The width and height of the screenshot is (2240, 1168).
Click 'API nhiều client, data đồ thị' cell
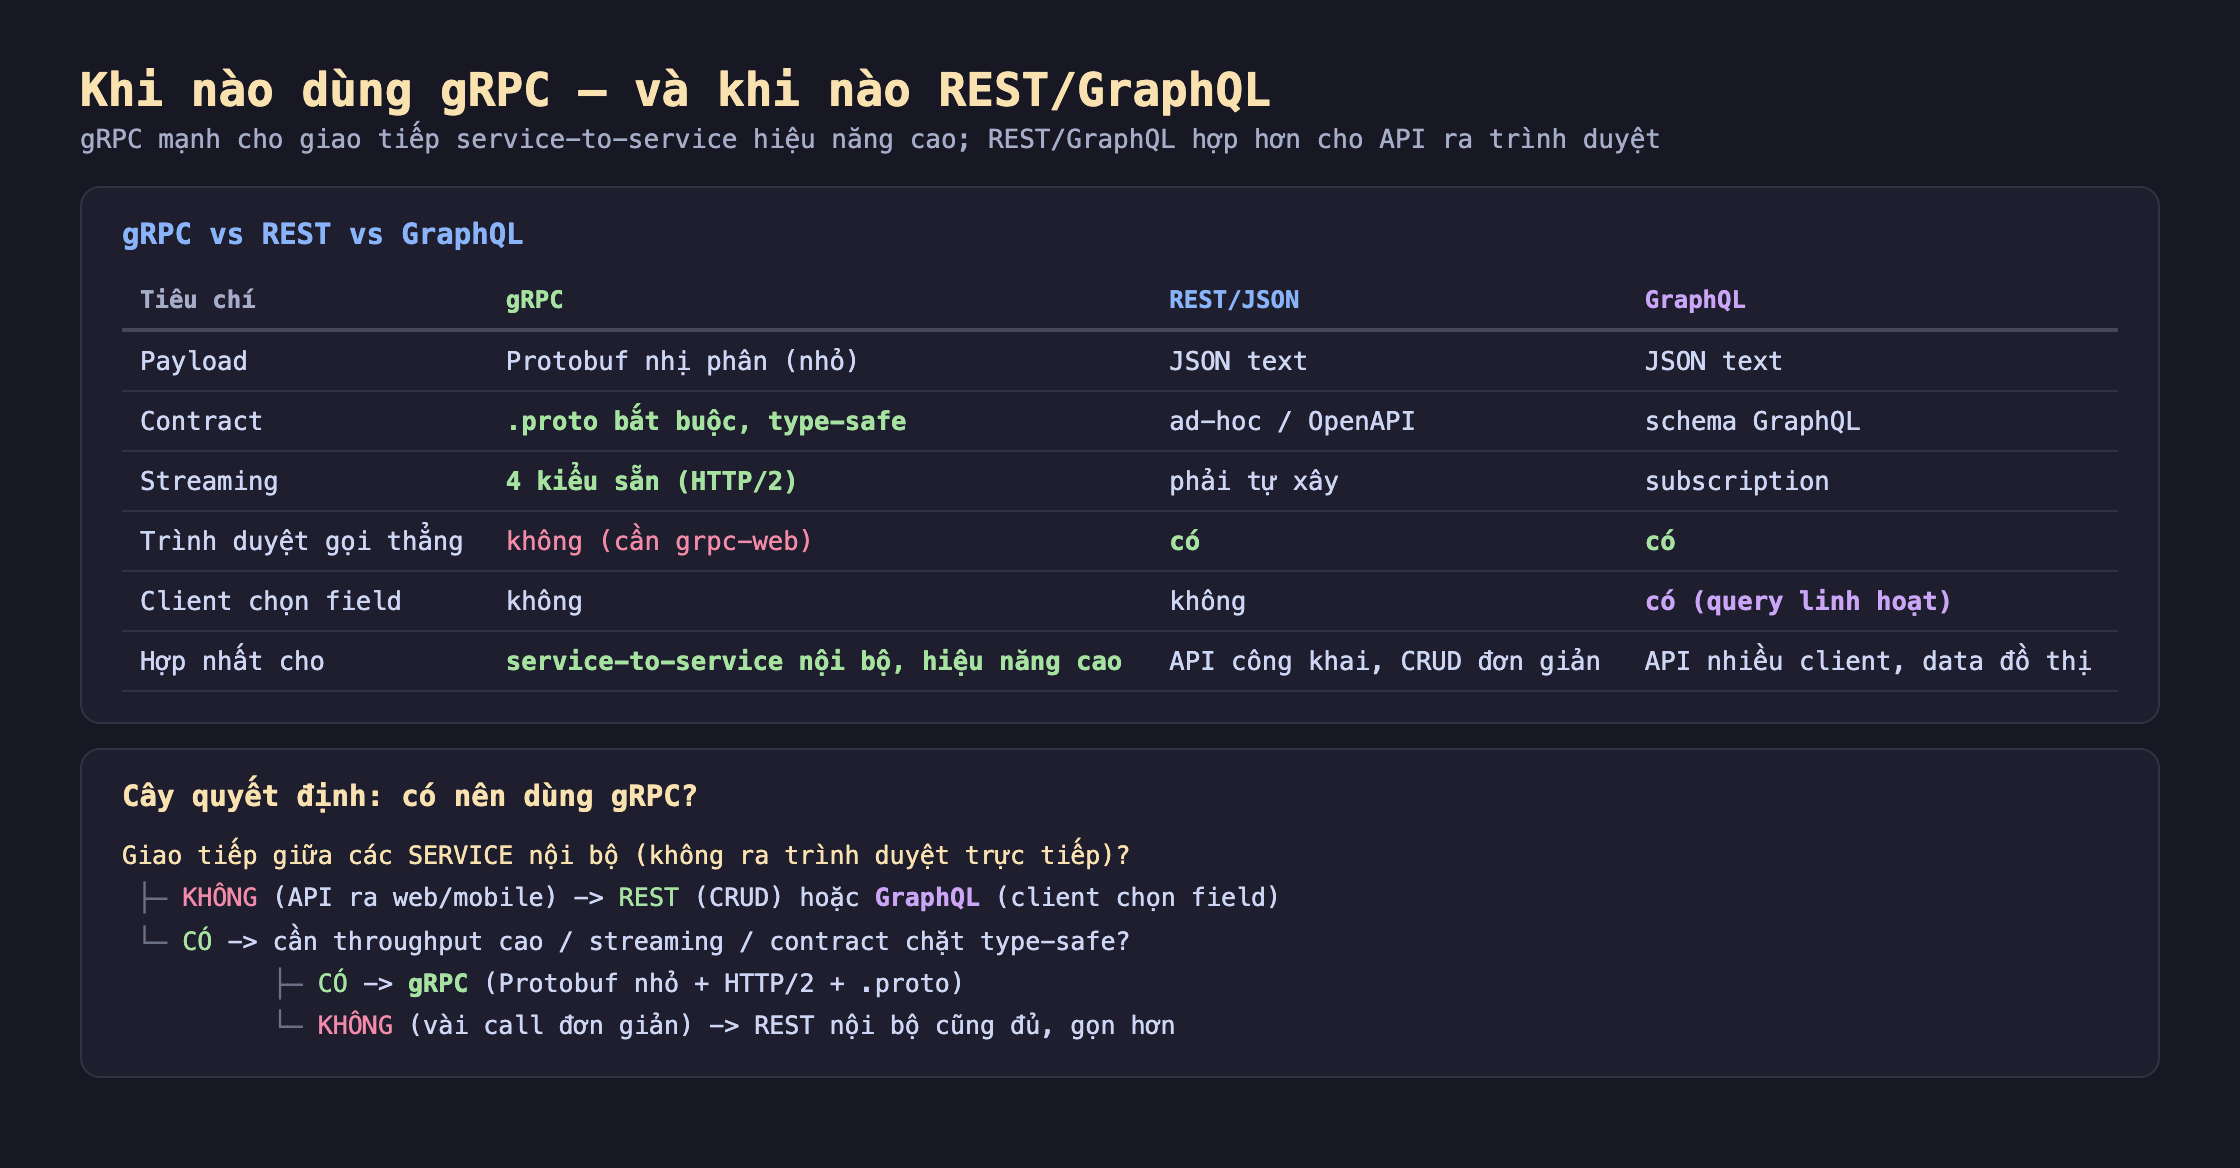click(1868, 661)
